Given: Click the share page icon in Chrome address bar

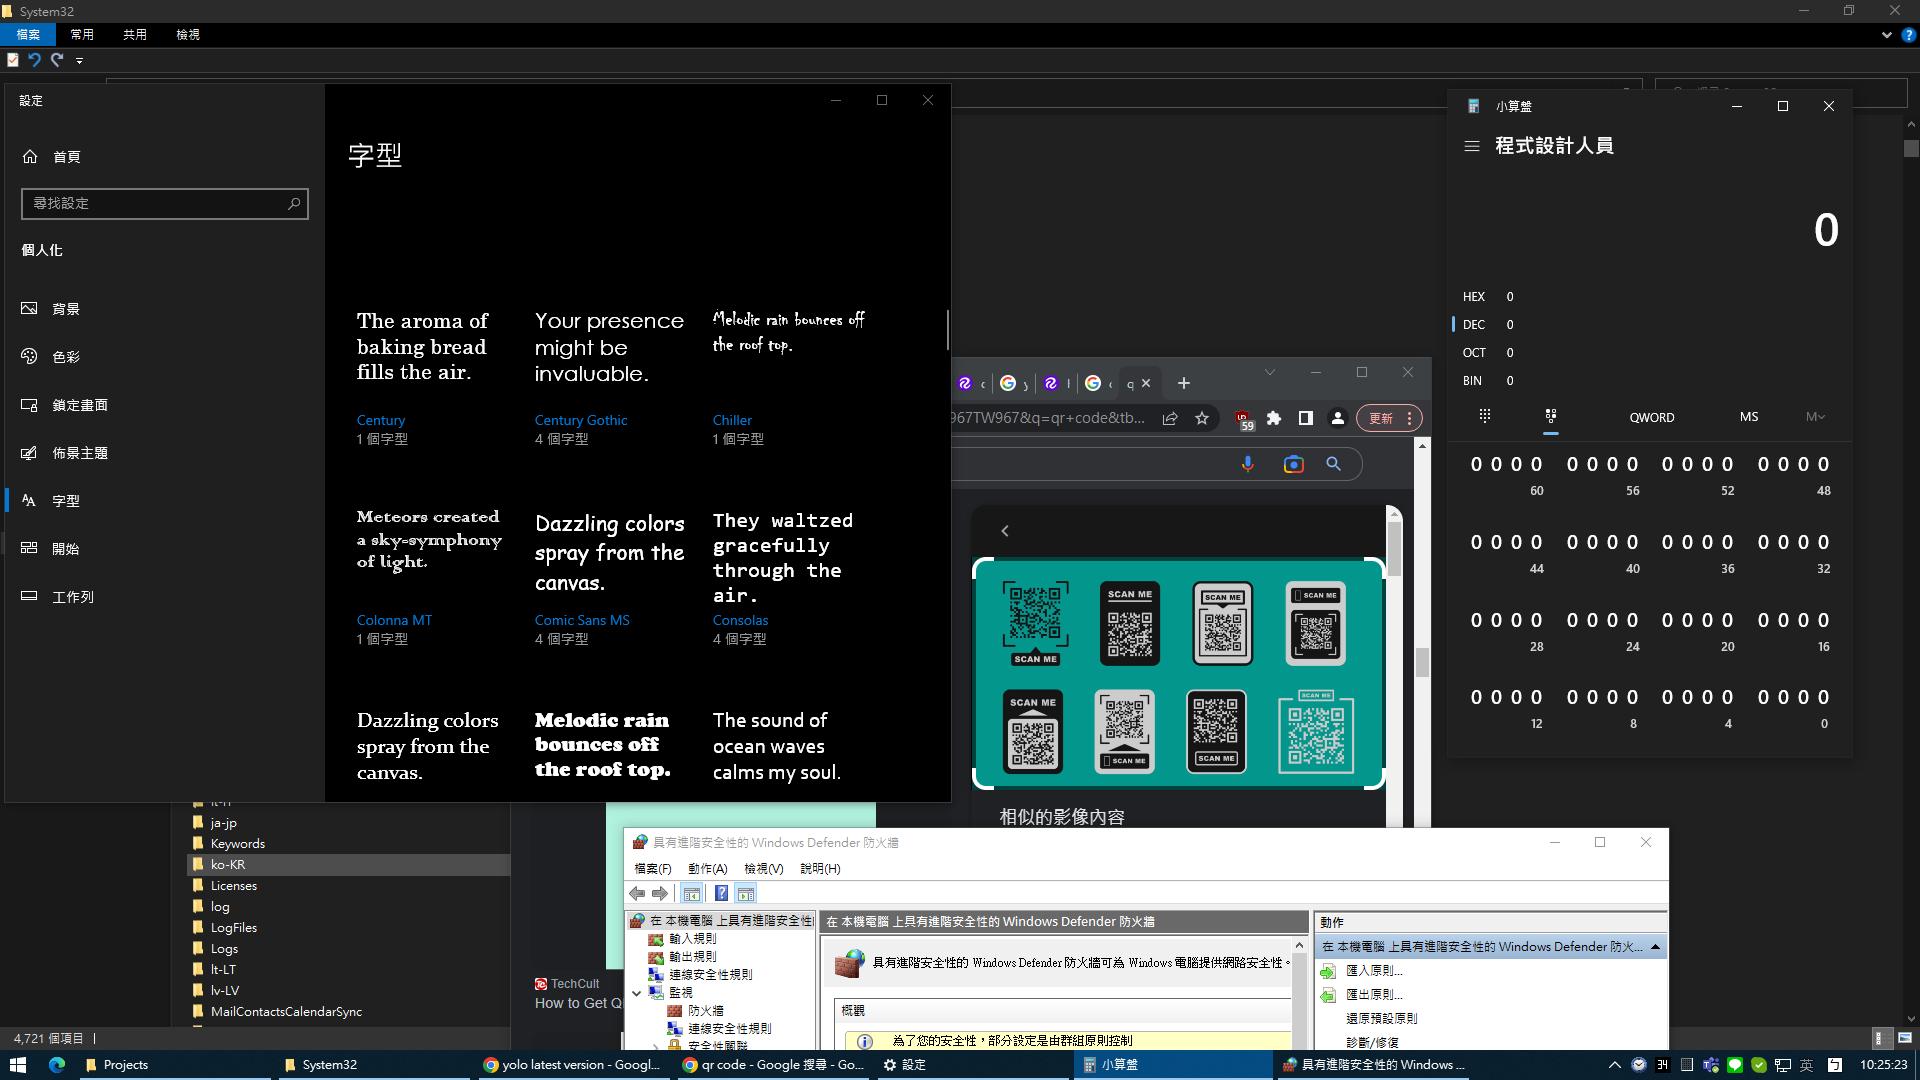Looking at the screenshot, I should click(x=1169, y=418).
